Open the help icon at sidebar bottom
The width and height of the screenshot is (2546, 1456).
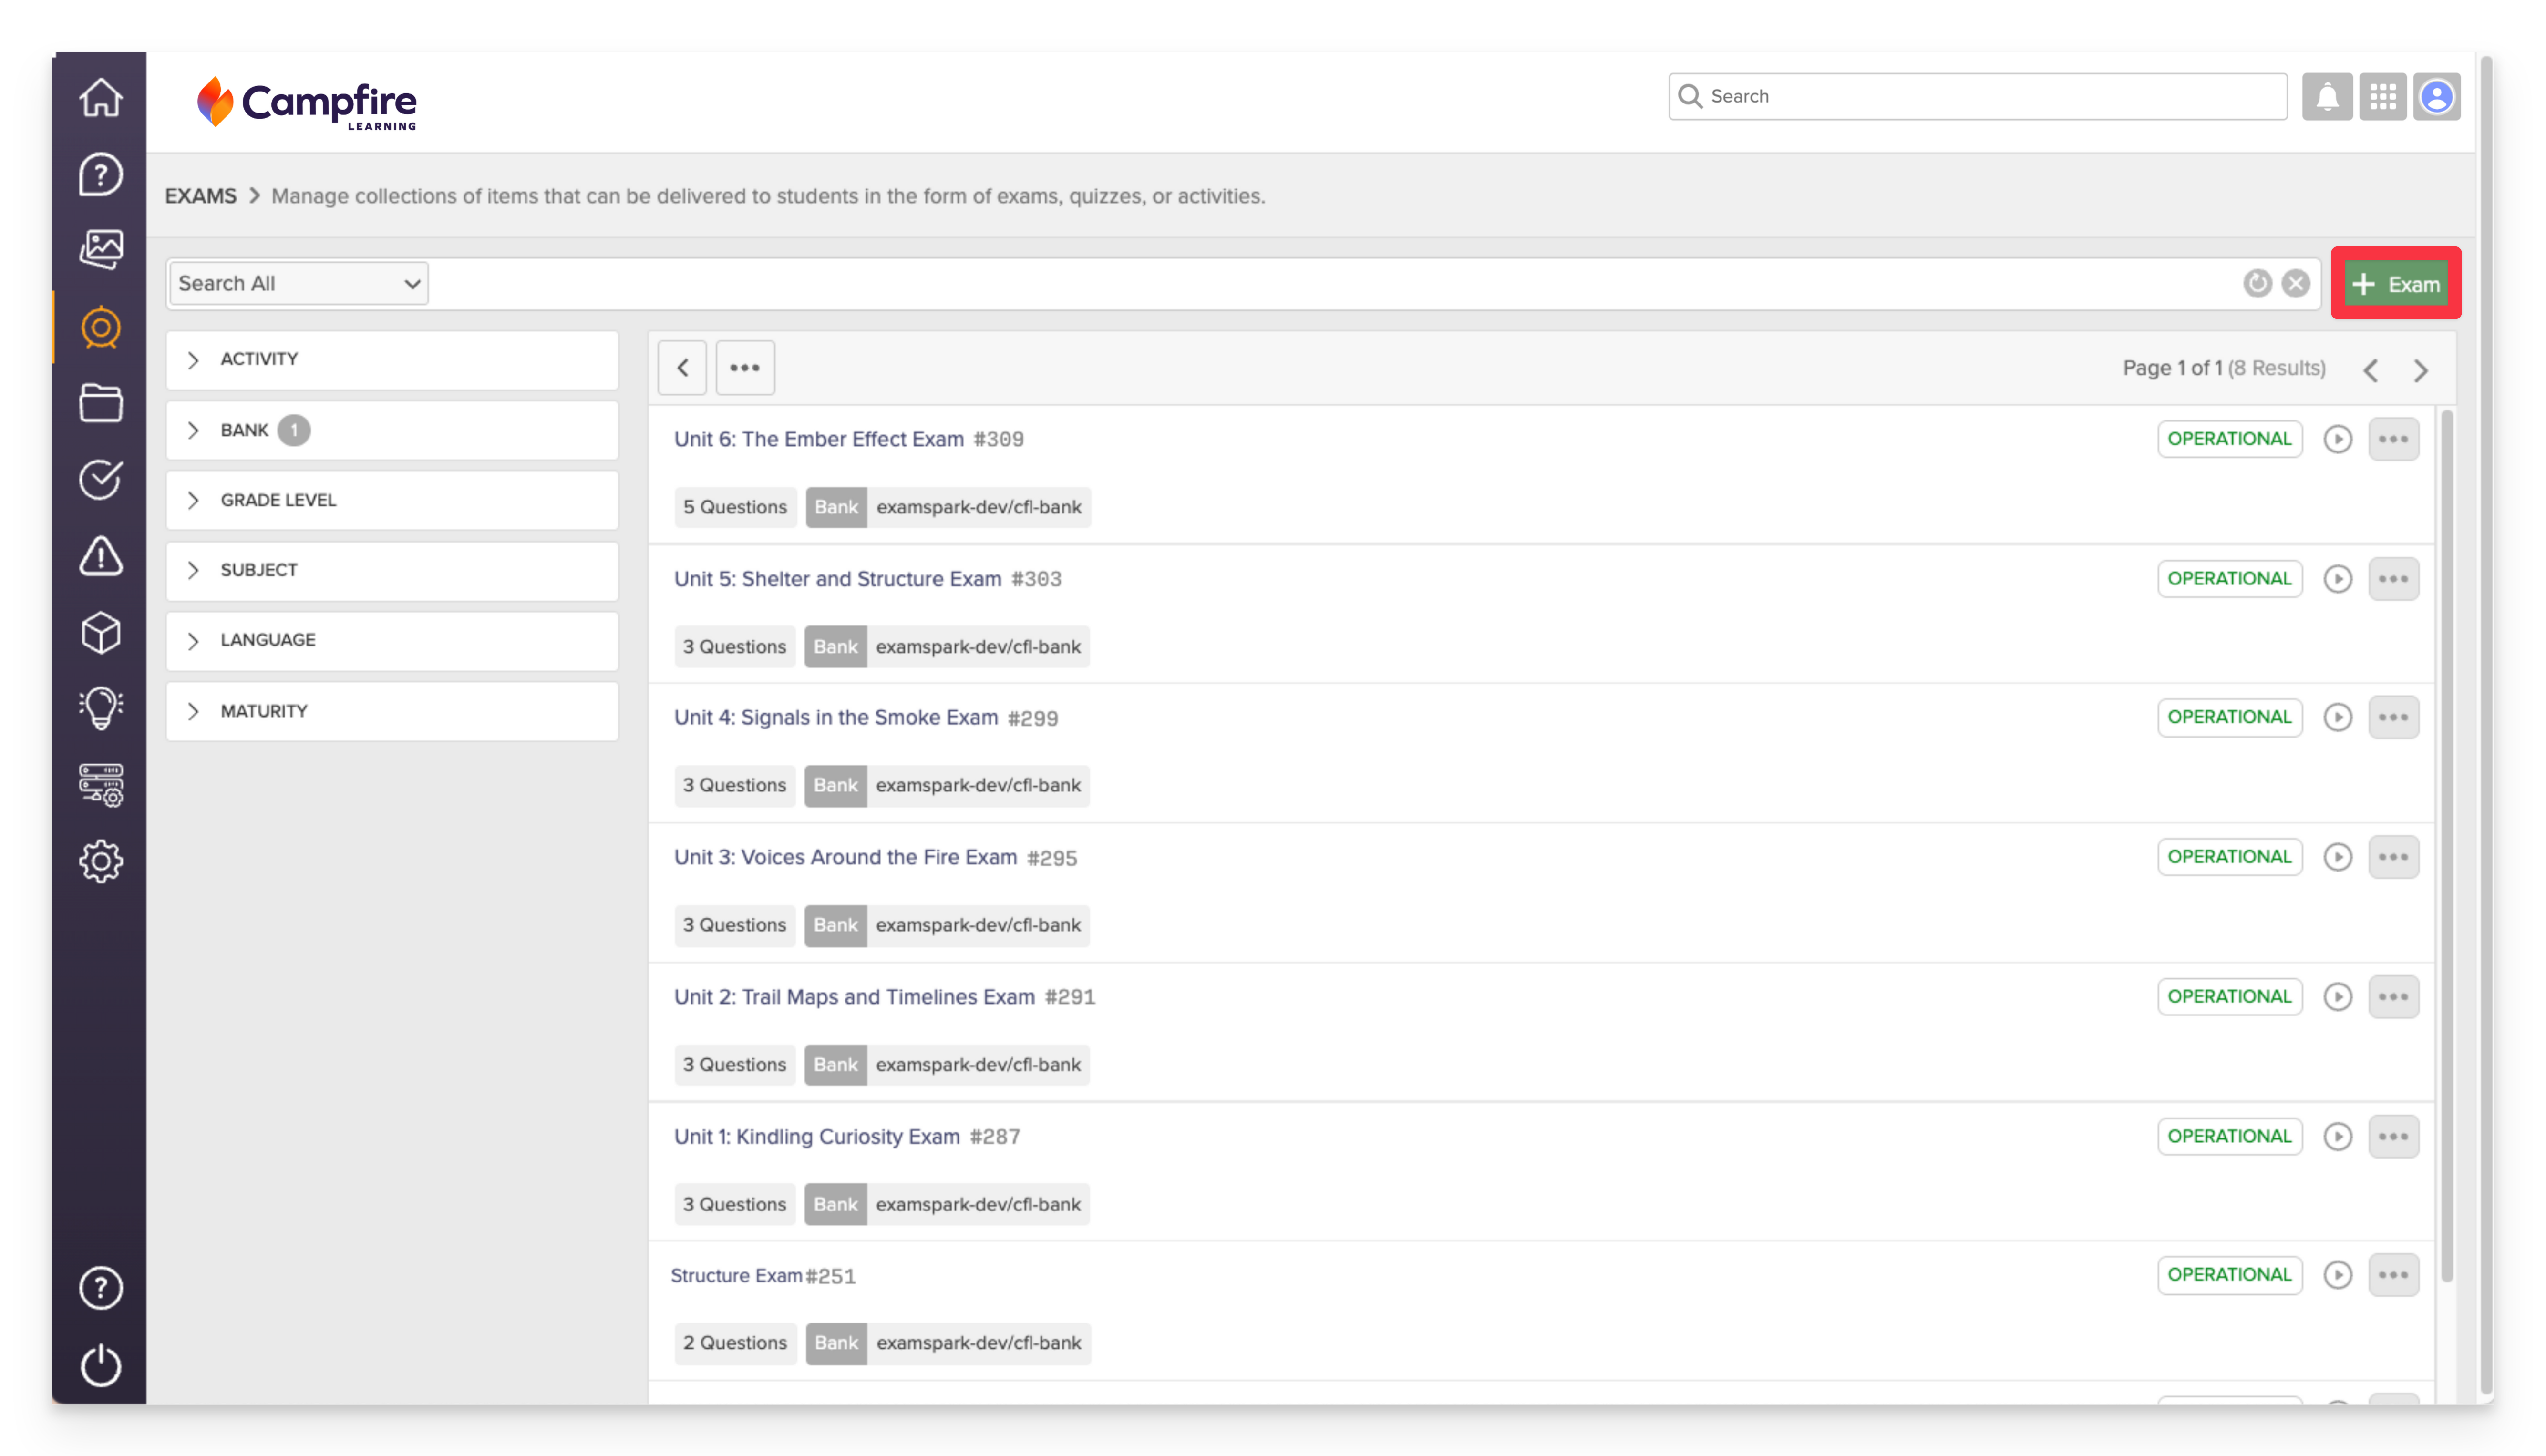(x=100, y=1288)
